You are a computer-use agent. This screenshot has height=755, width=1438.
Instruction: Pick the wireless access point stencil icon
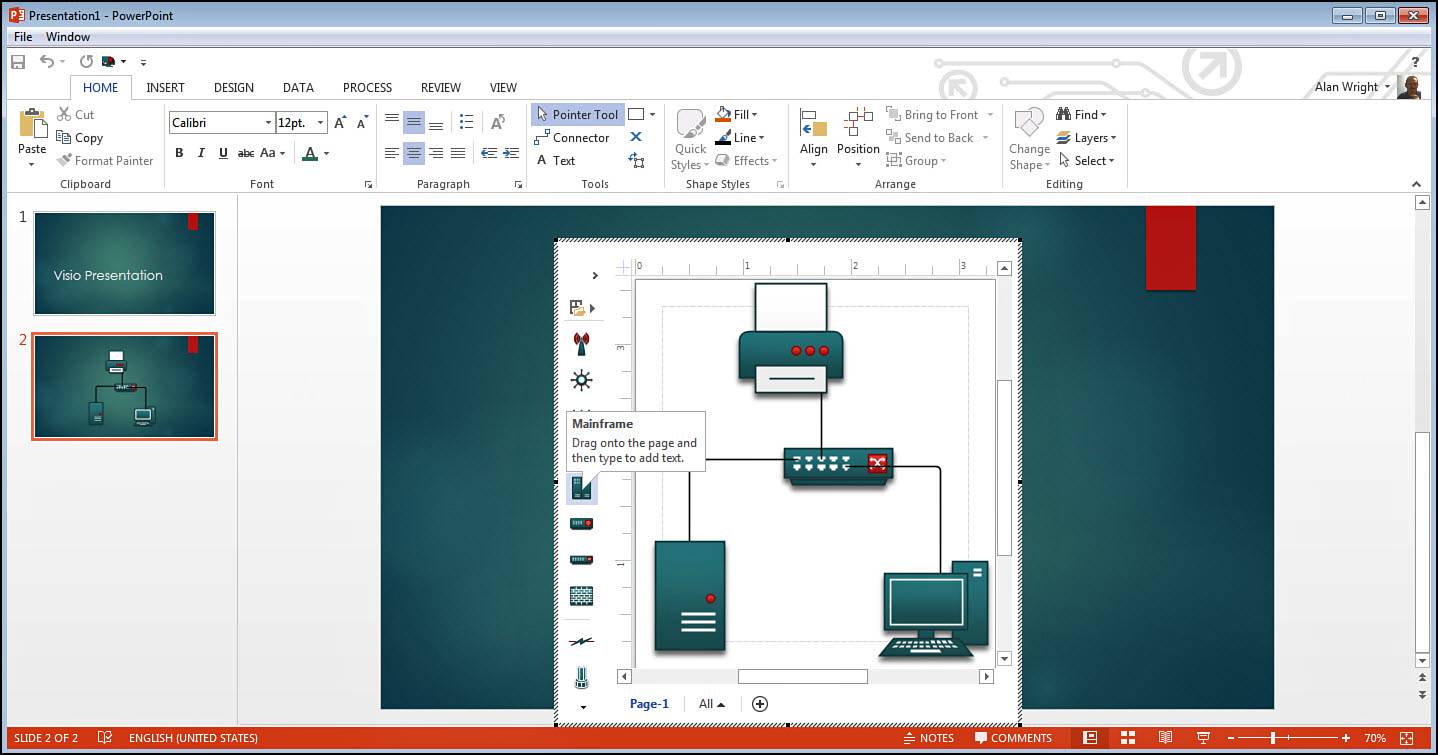(581, 344)
